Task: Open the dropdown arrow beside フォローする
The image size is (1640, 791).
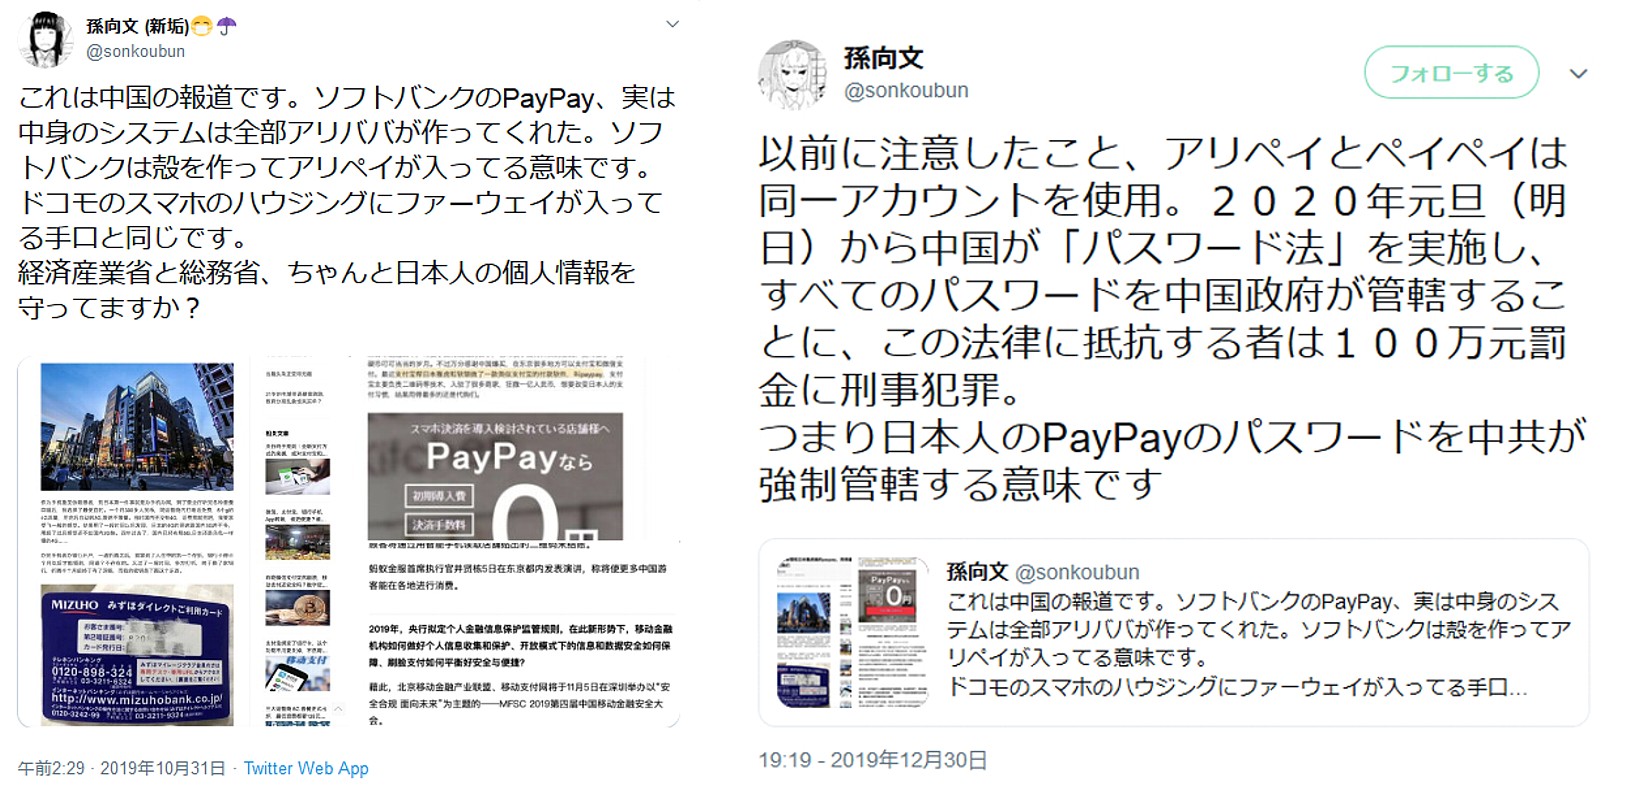Action: 1579,73
